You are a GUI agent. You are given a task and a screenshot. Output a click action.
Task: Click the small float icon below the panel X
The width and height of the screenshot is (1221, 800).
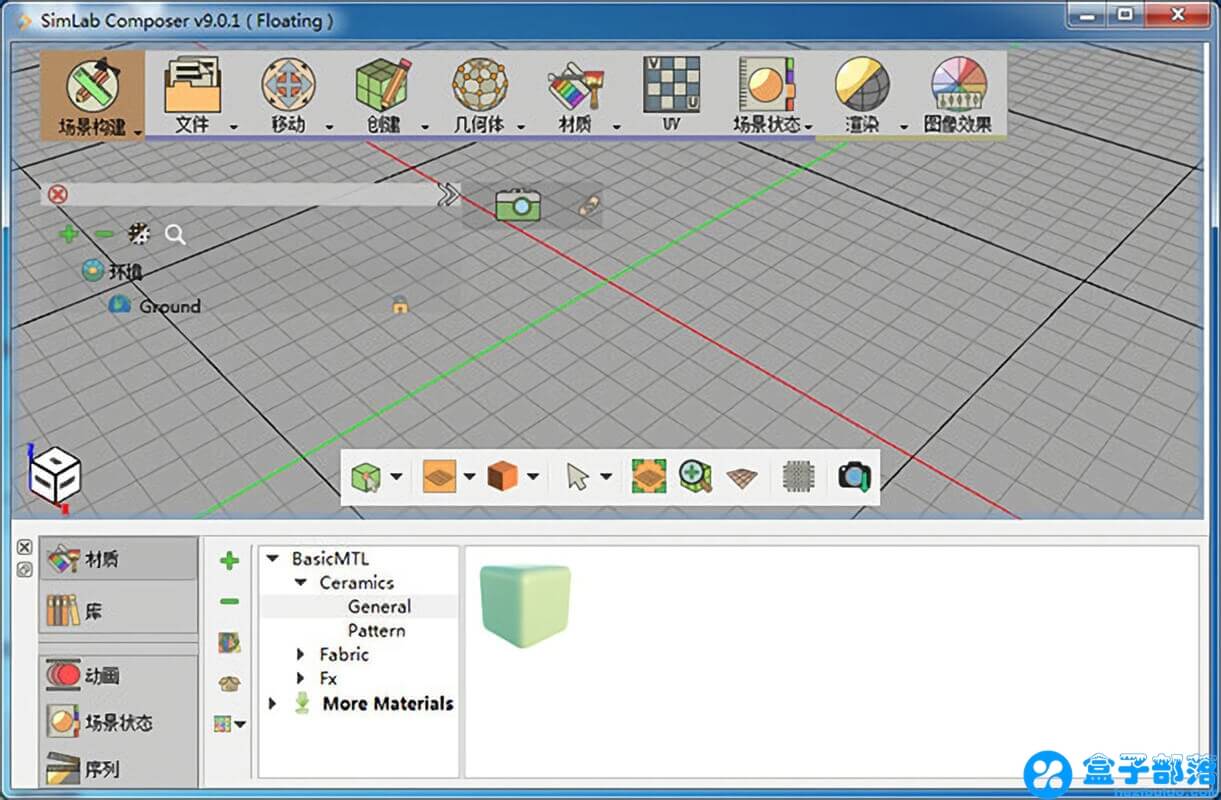pos(25,569)
